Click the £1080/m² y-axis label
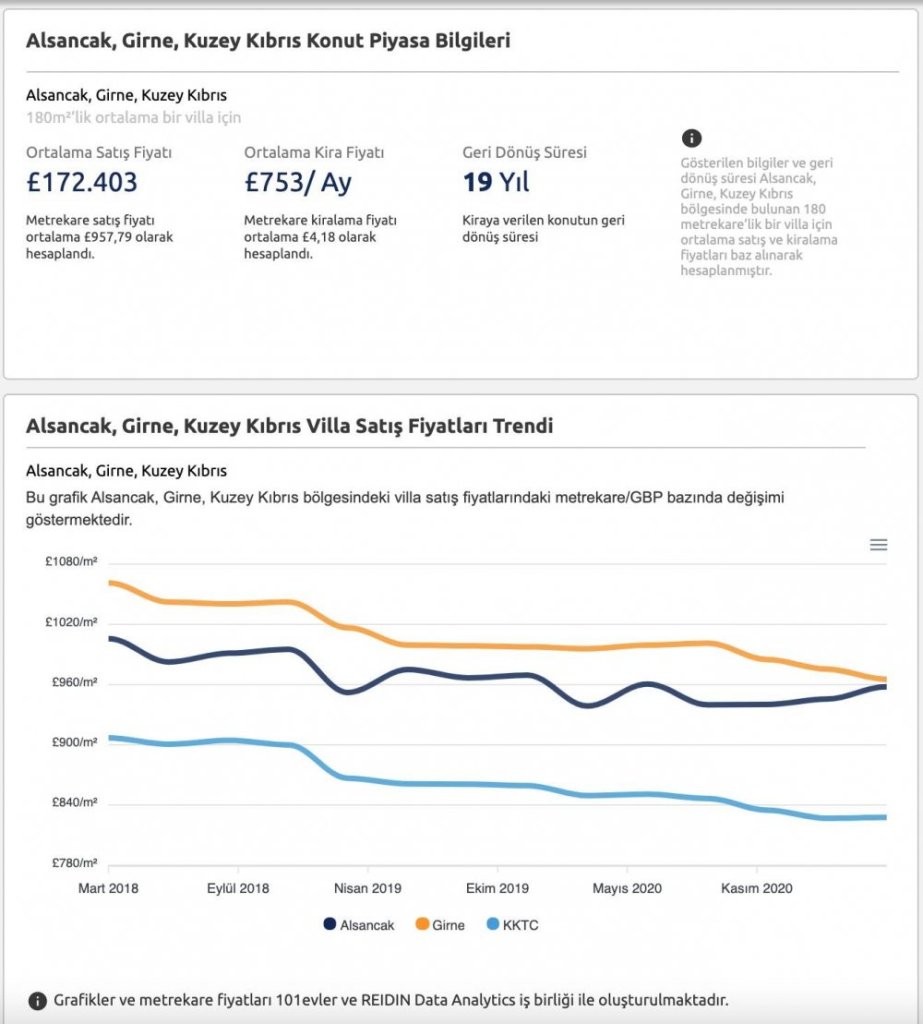This screenshot has height=1024, width=923. (71, 562)
